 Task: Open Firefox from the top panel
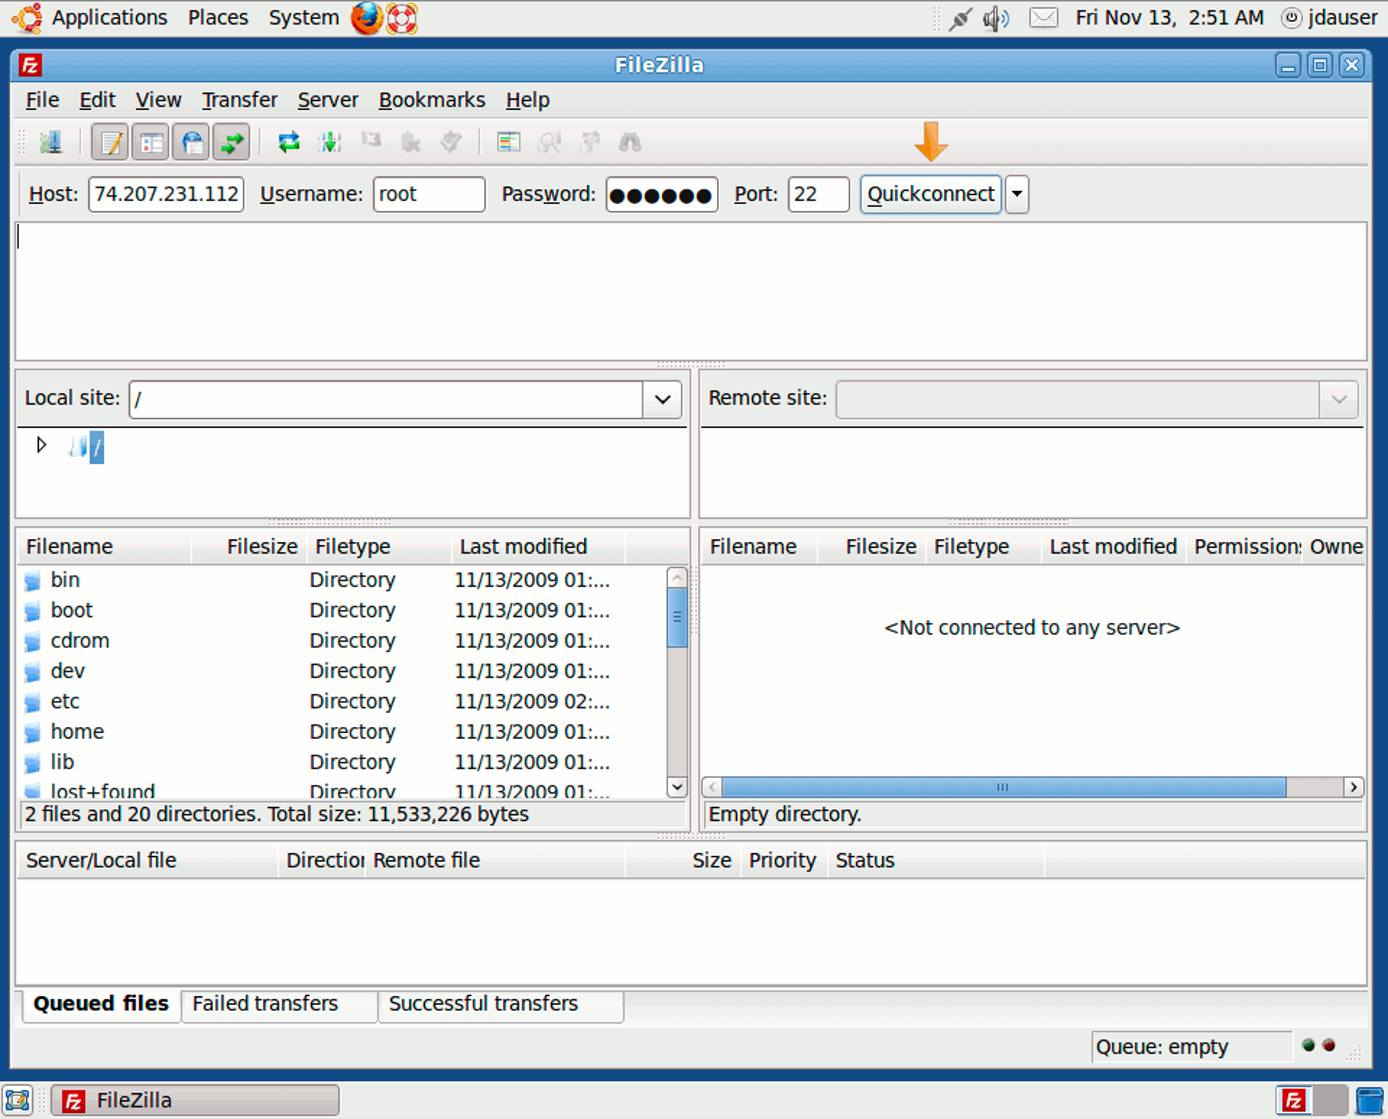point(366,17)
